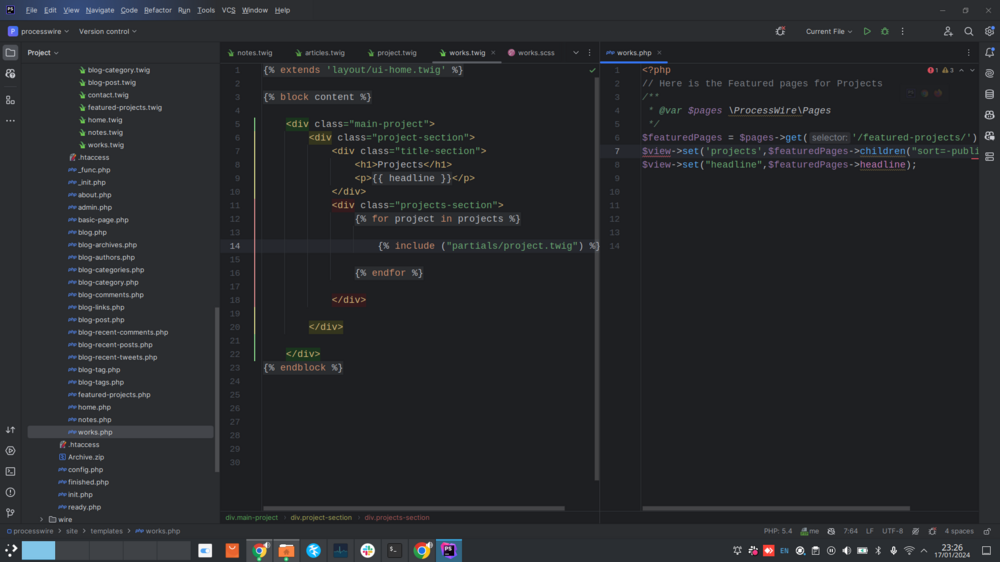Switch to the project.twig editor tab
Screen dimensions: 1000x562
pyautogui.click(x=396, y=53)
